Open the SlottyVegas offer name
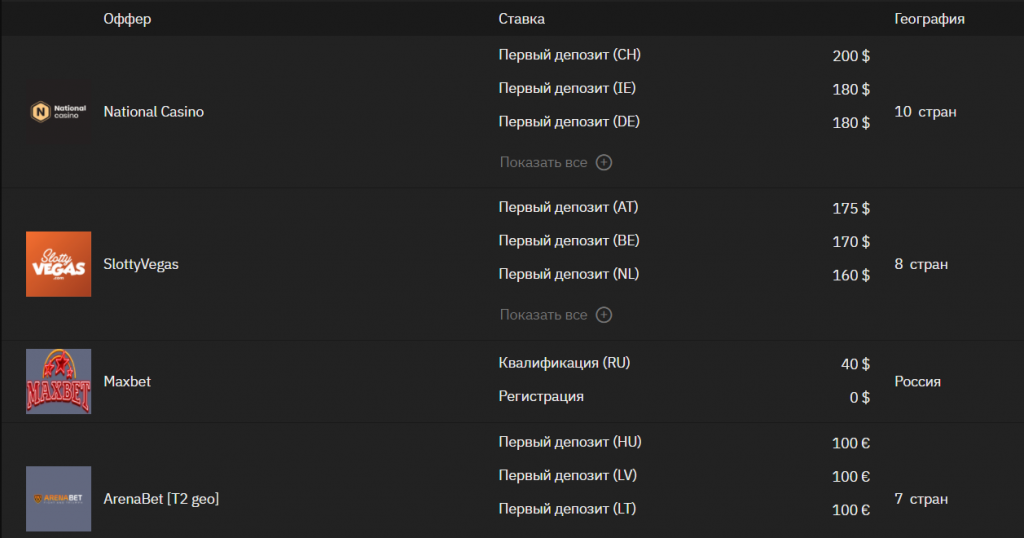 (141, 264)
